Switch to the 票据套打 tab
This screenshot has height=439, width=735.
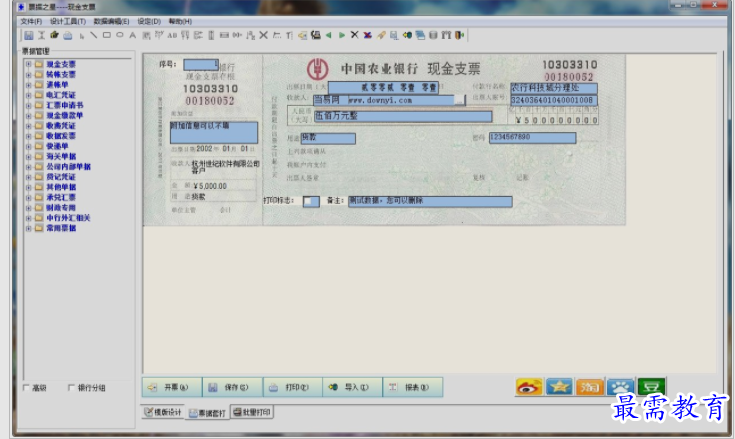point(207,413)
